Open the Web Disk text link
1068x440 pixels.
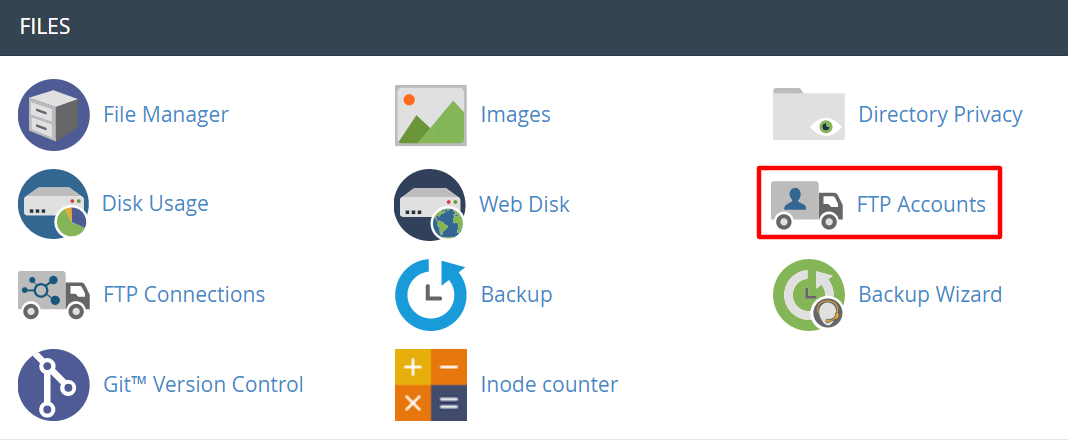[x=524, y=205]
